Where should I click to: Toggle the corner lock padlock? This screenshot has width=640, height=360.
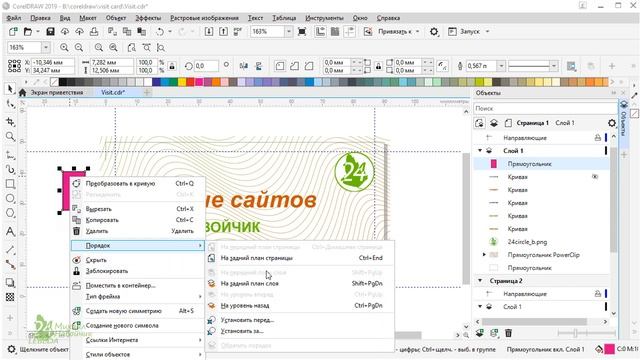[378, 66]
